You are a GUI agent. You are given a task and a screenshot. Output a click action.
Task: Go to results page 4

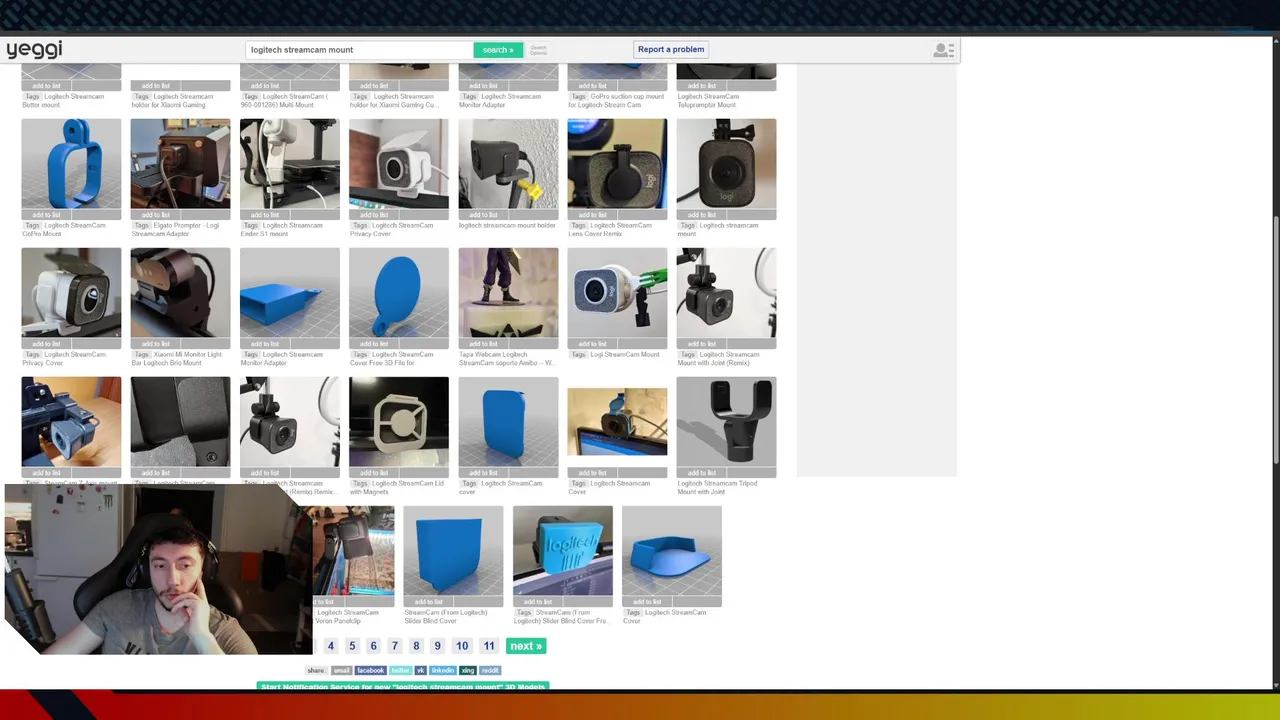click(331, 646)
